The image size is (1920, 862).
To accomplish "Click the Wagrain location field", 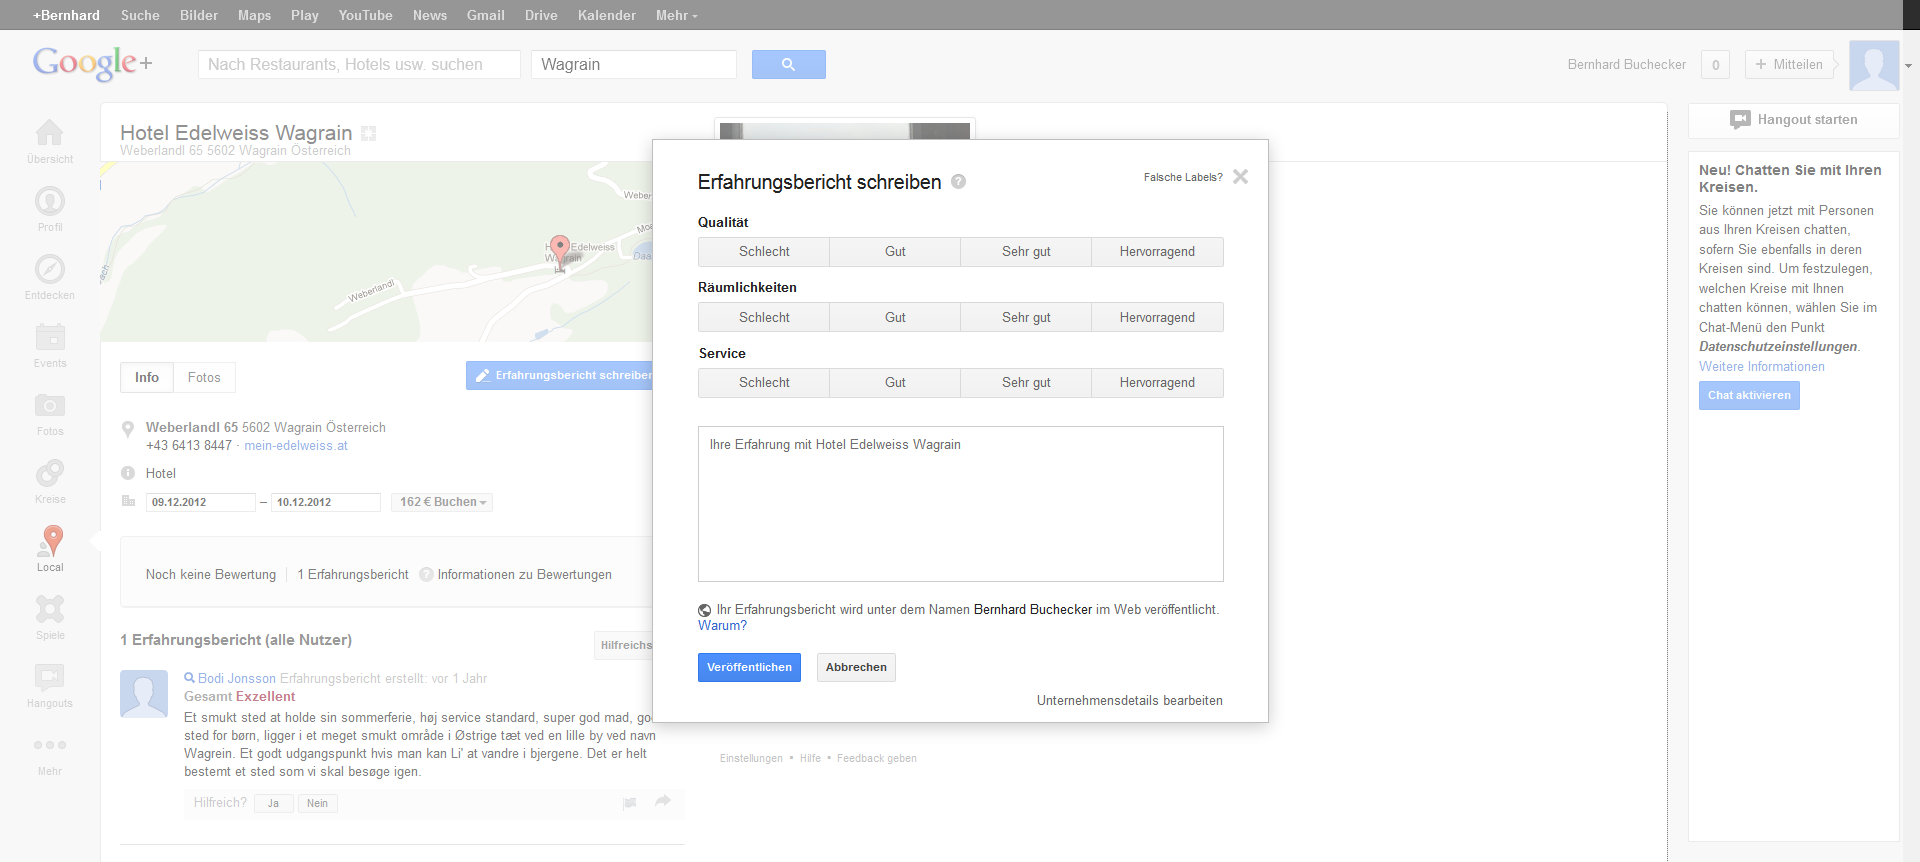I will pos(634,64).
